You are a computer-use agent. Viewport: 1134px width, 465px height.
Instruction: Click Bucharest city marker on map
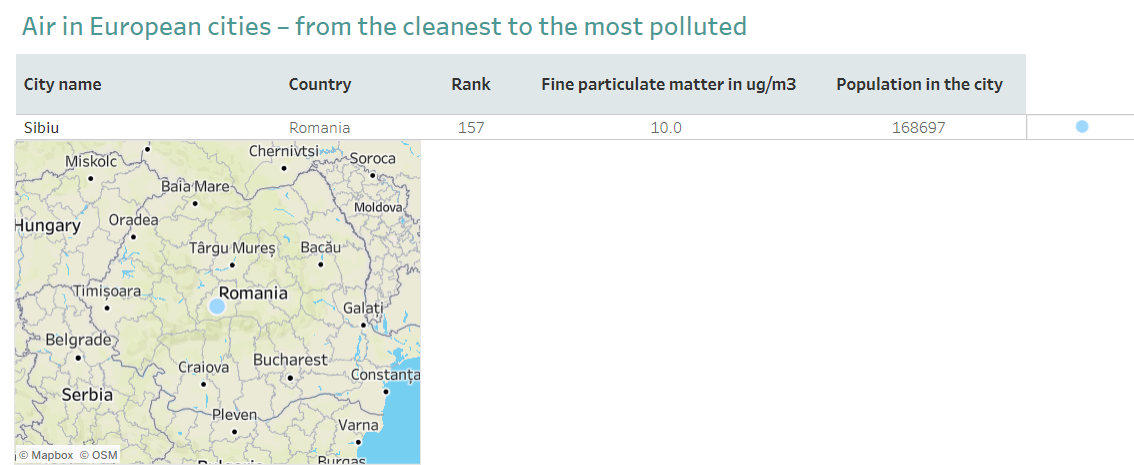[x=290, y=377]
